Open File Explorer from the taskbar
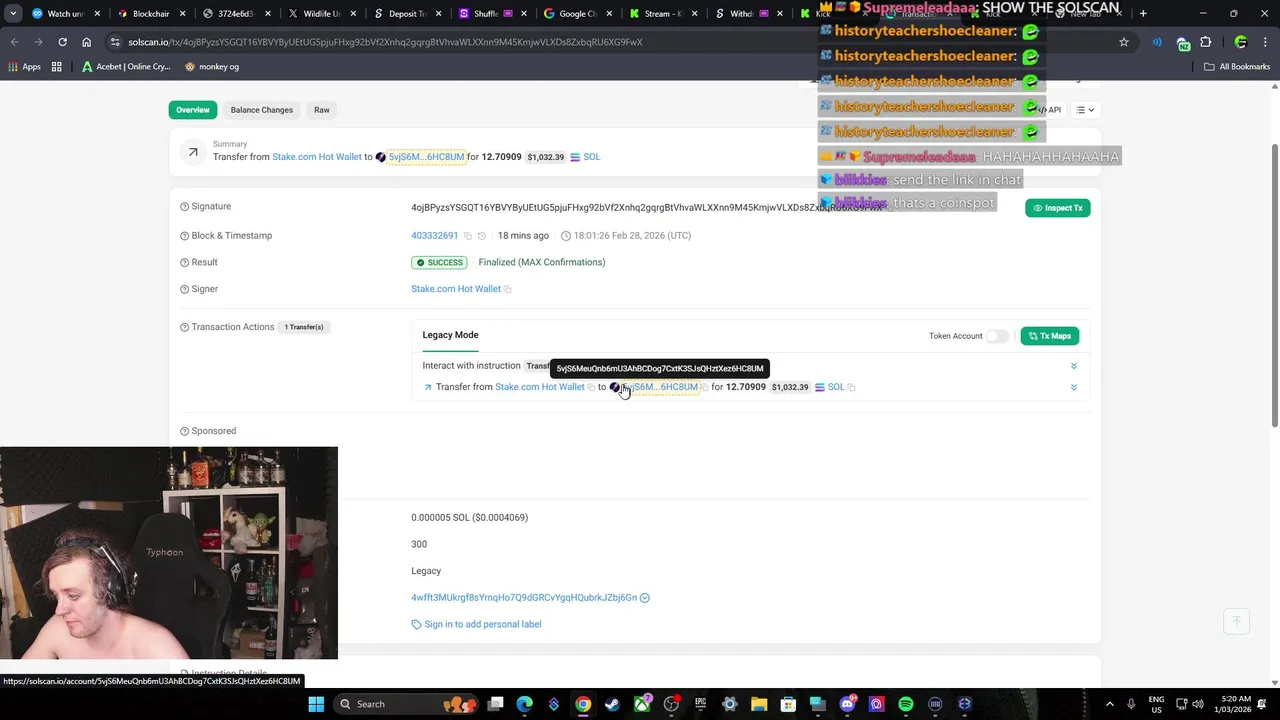The image size is (1280, 720). point(759,704)
